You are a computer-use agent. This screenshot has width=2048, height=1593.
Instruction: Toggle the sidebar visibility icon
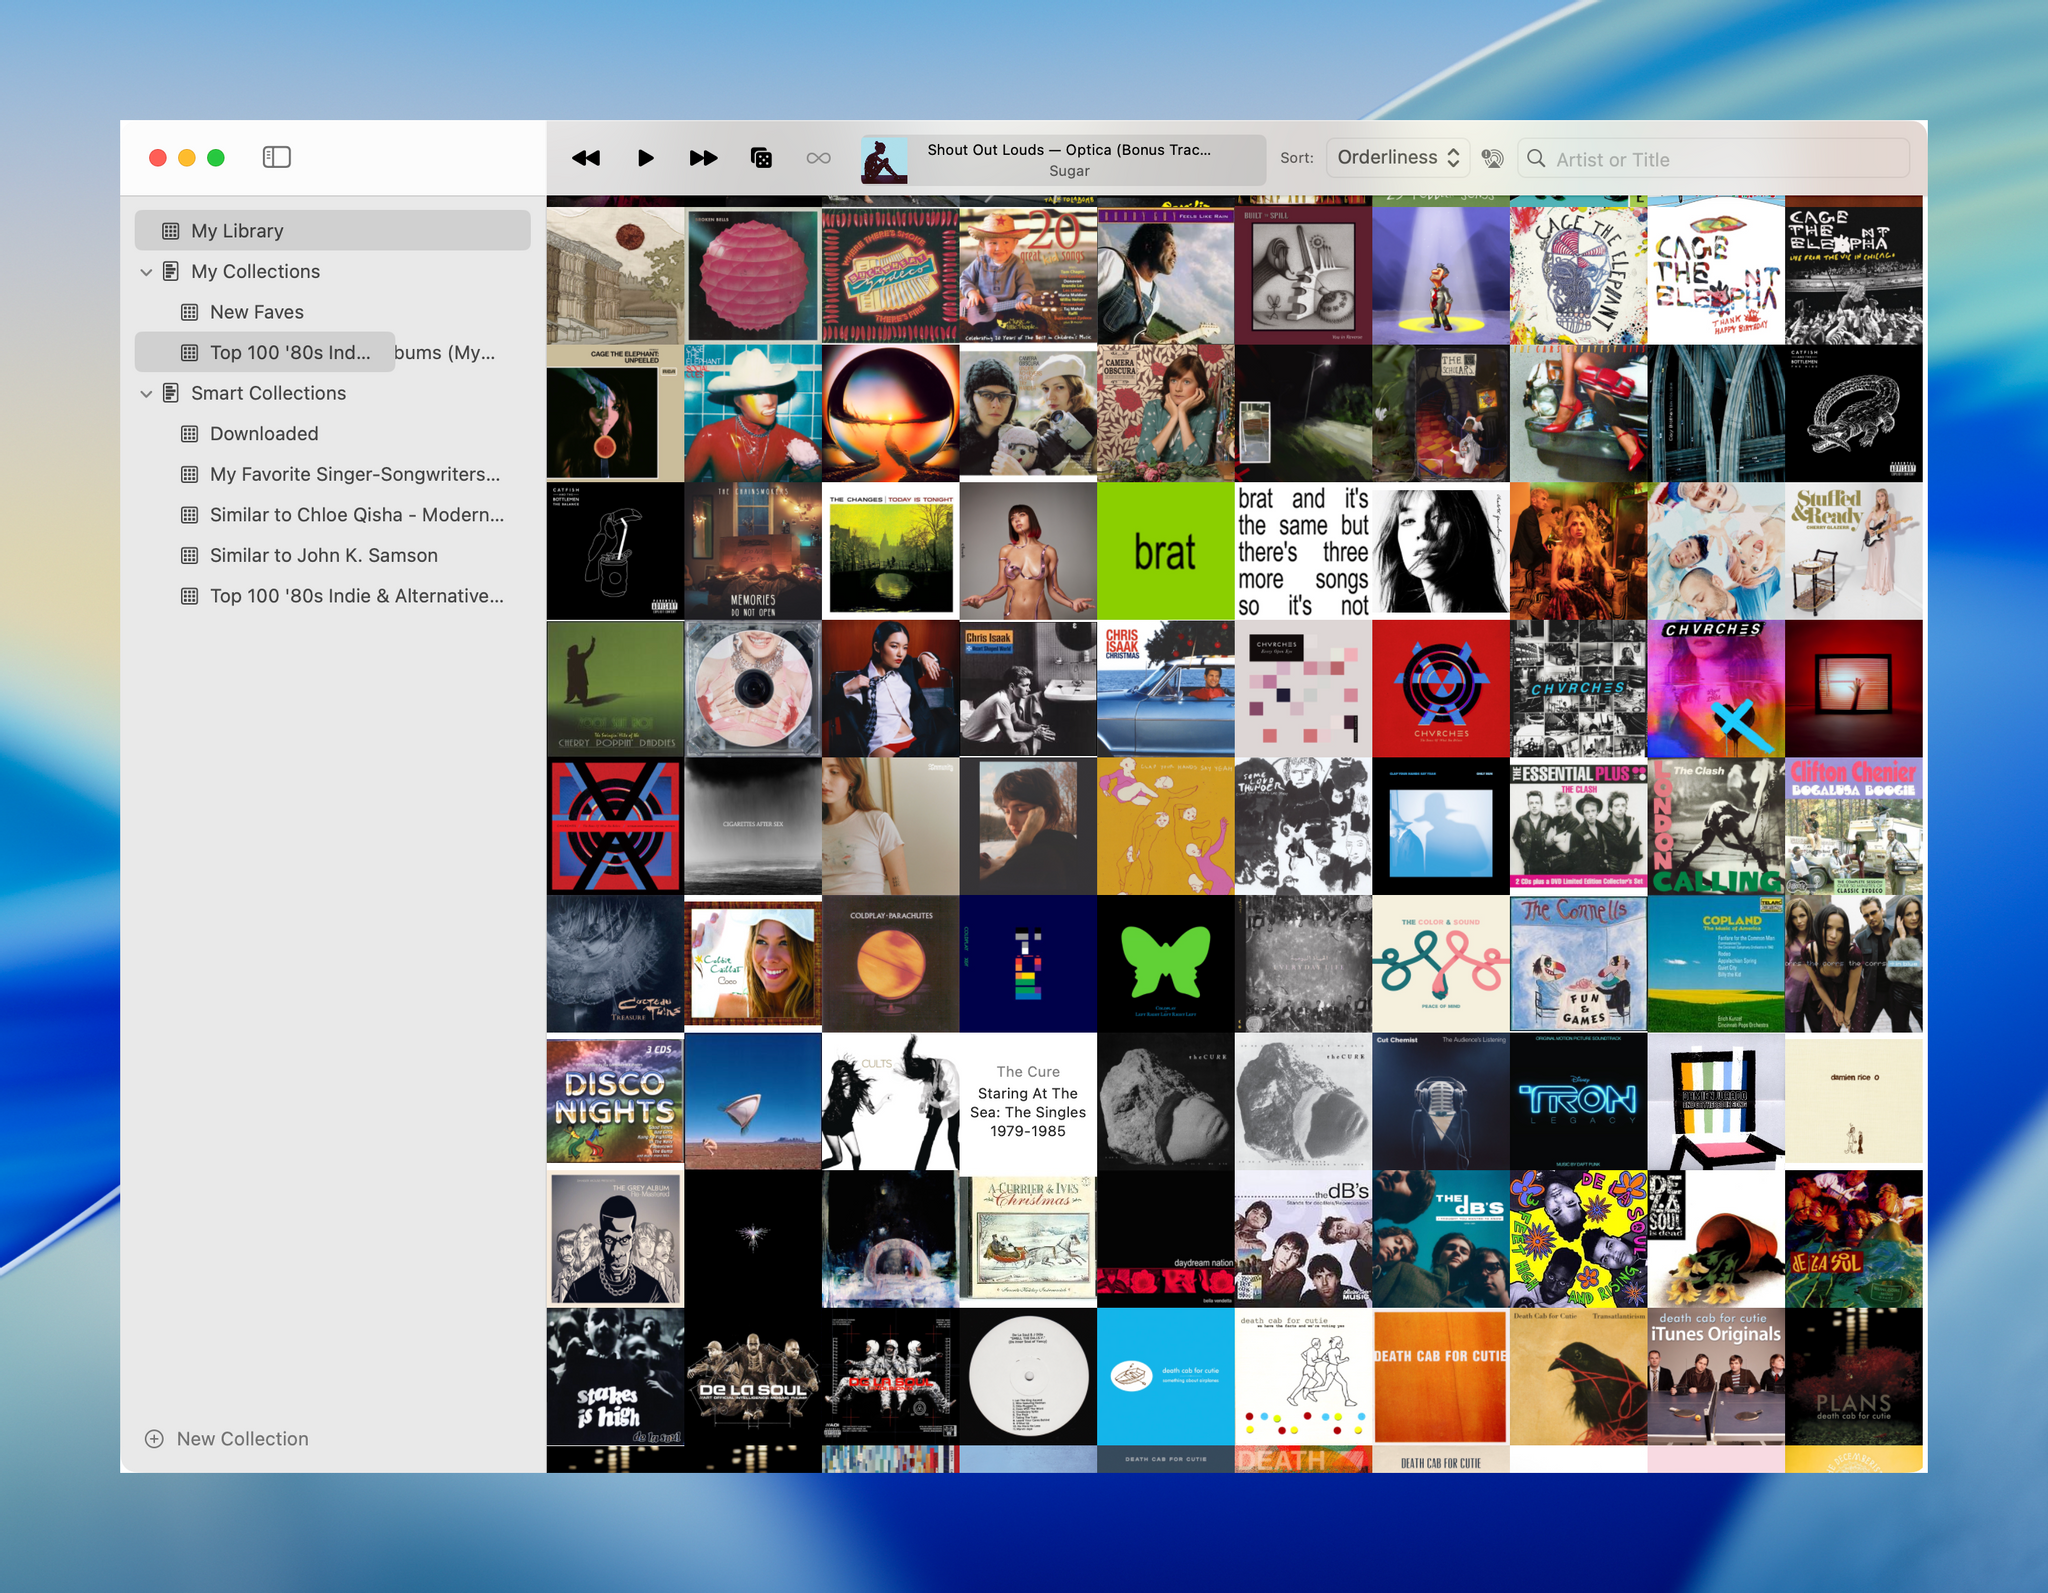[x=276, y=157]
